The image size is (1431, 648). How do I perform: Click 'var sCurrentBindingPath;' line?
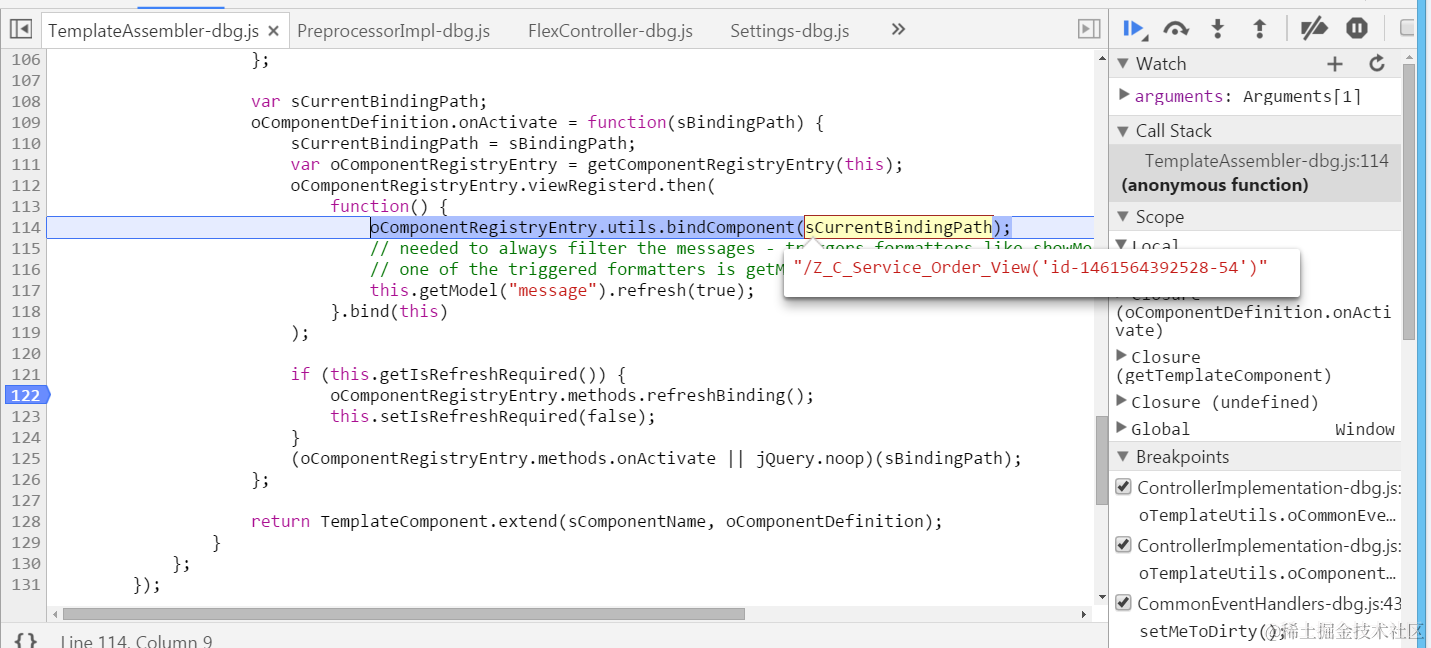coord(368,102)
